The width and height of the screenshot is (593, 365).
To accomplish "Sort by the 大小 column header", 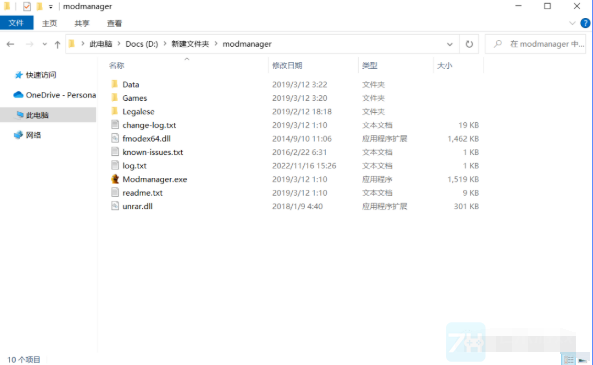I will tap(444, 65).
